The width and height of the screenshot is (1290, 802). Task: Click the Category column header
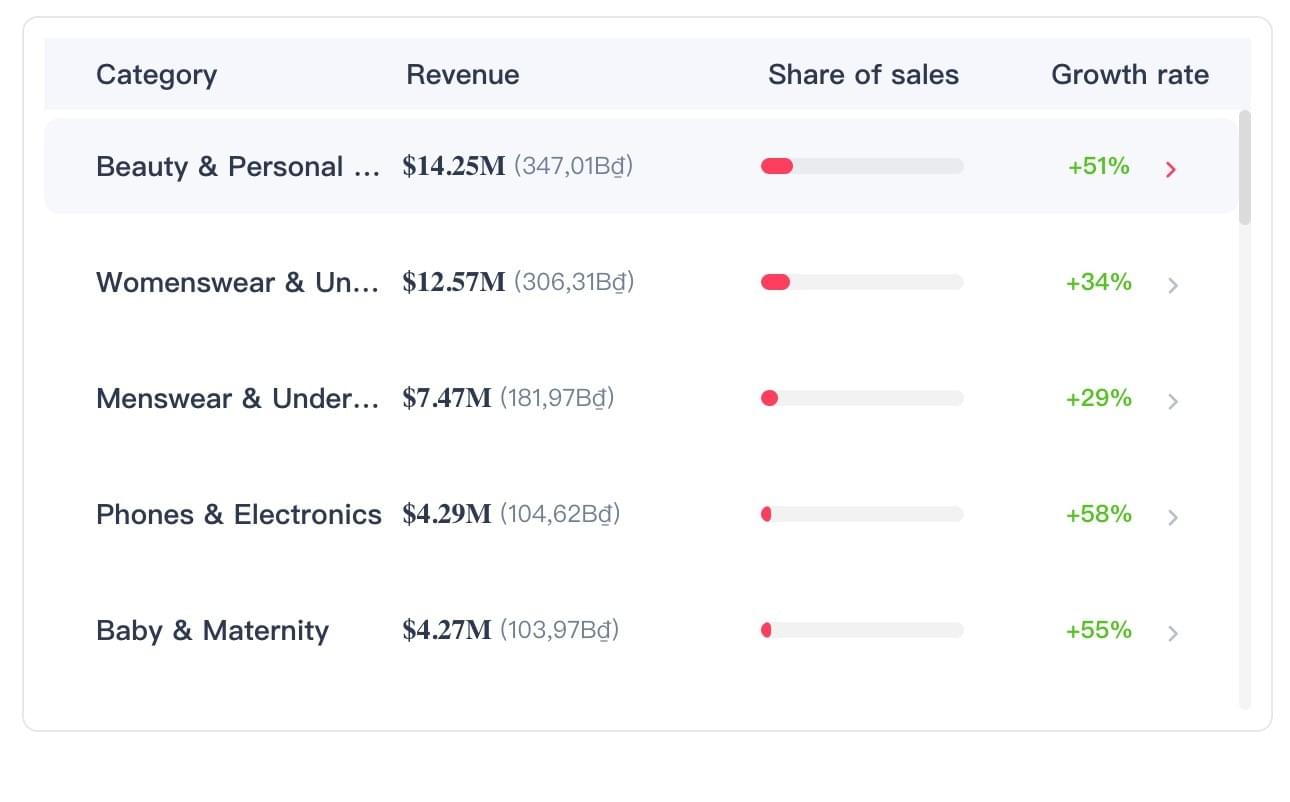click(x=156, y=75)
